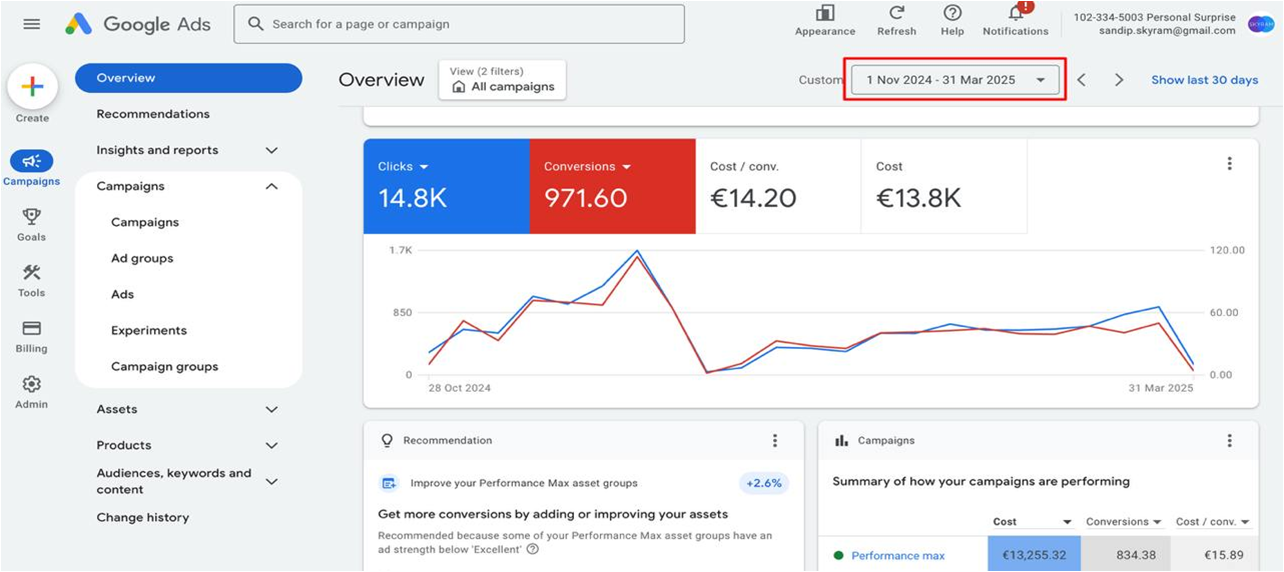The image size is (1284, 572).
Task: Click the account profile avatar
Action: coord(1261,23)
